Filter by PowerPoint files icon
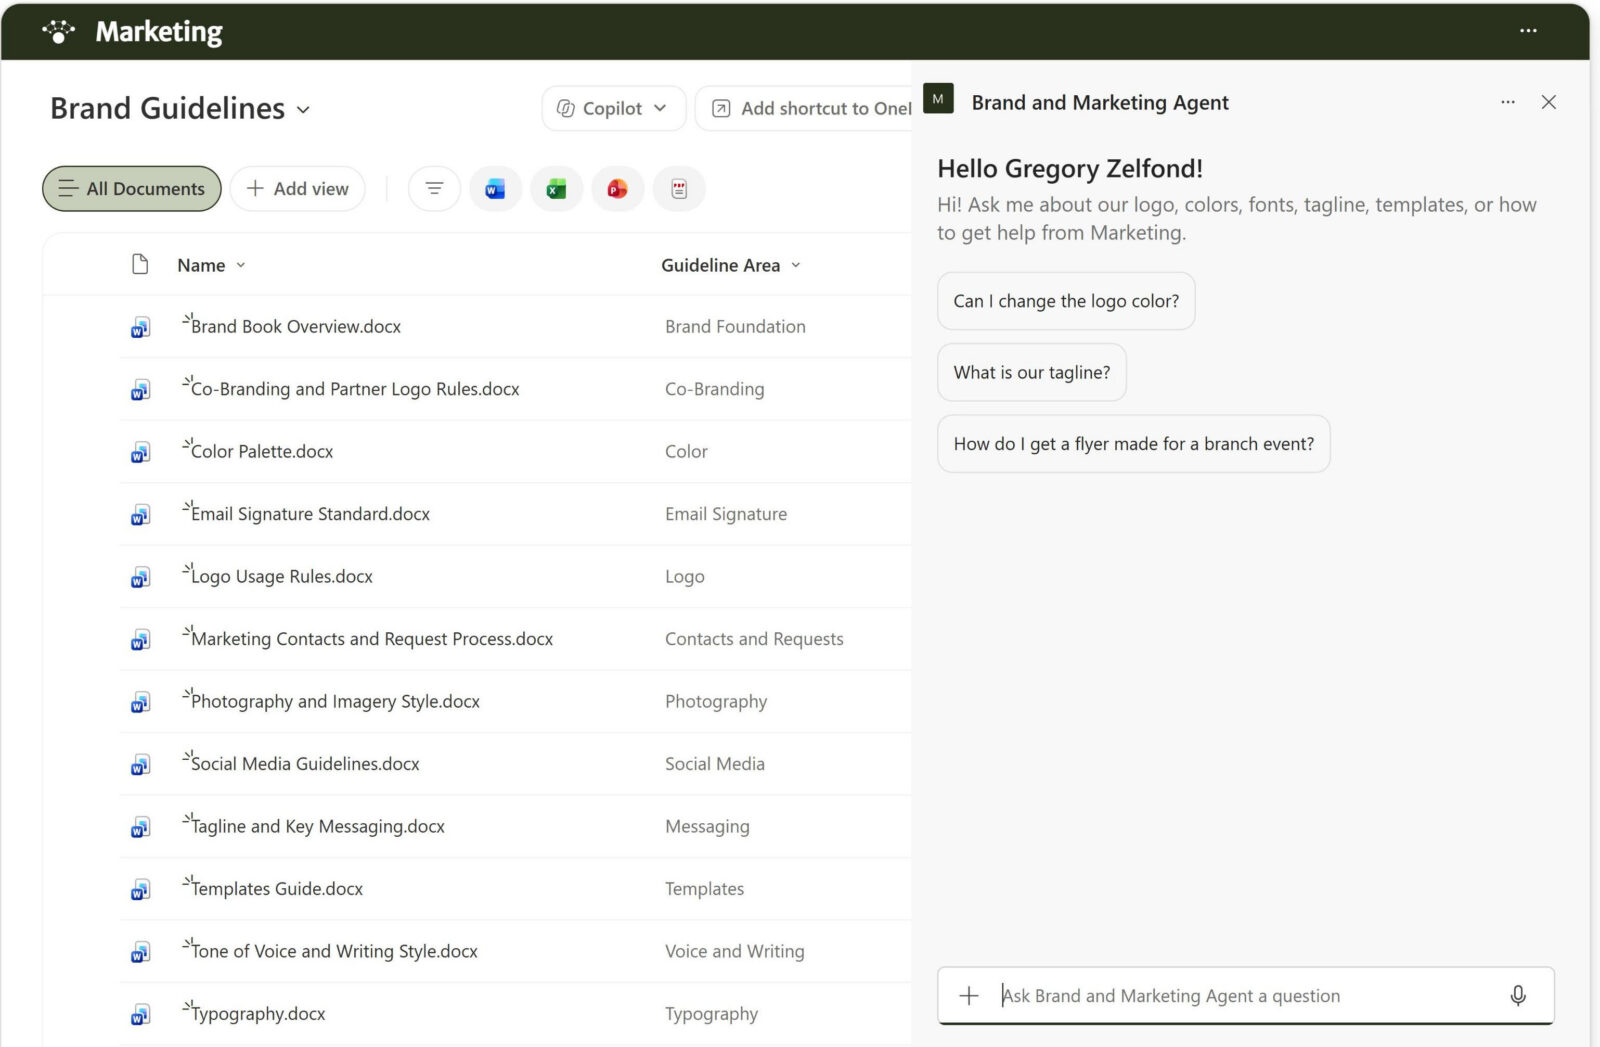Viewport: 1600px width, 1047px height. tap(618, 189)
